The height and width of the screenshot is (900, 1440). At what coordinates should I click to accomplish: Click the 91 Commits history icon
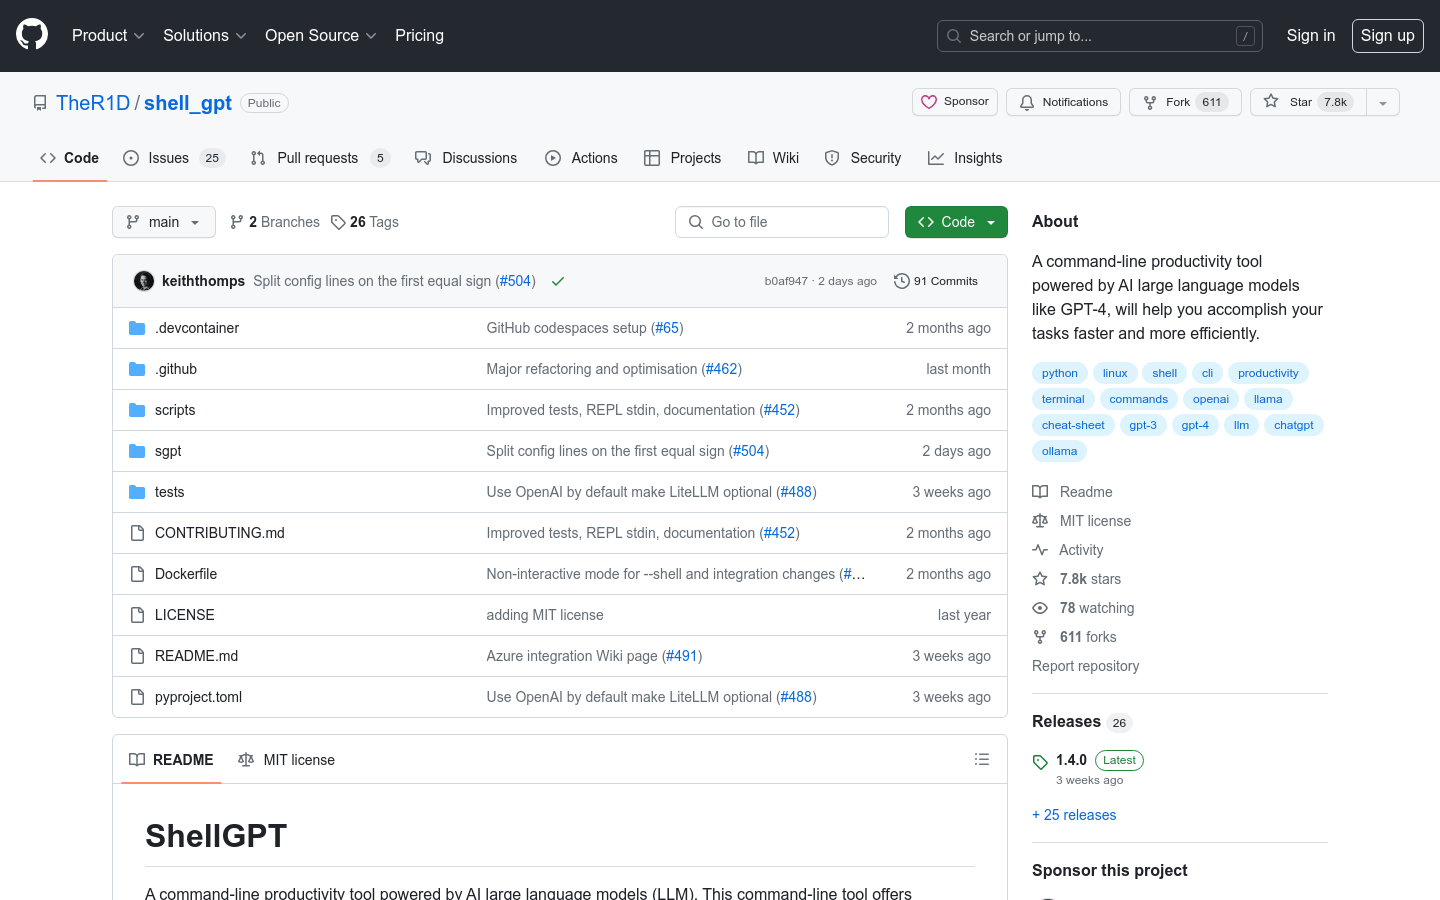(901, 281)
